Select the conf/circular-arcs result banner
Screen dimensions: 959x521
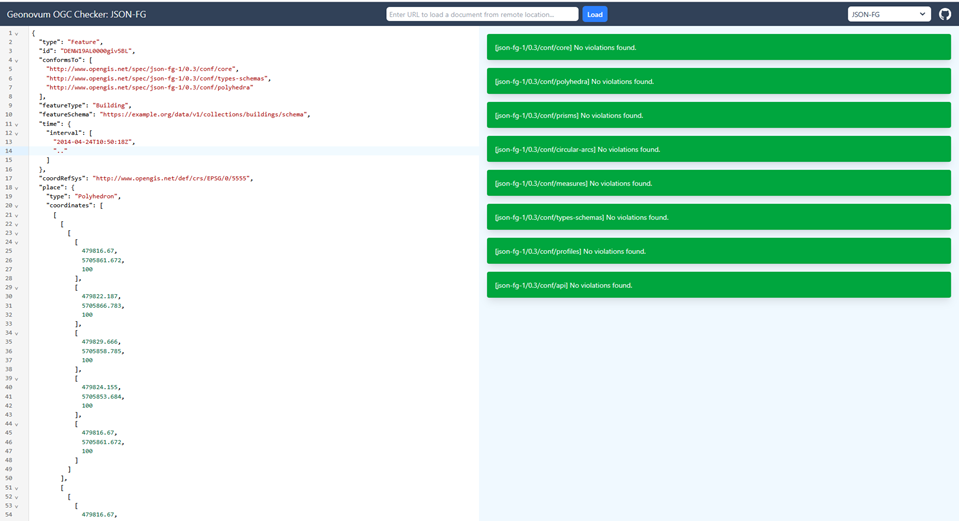718,149
